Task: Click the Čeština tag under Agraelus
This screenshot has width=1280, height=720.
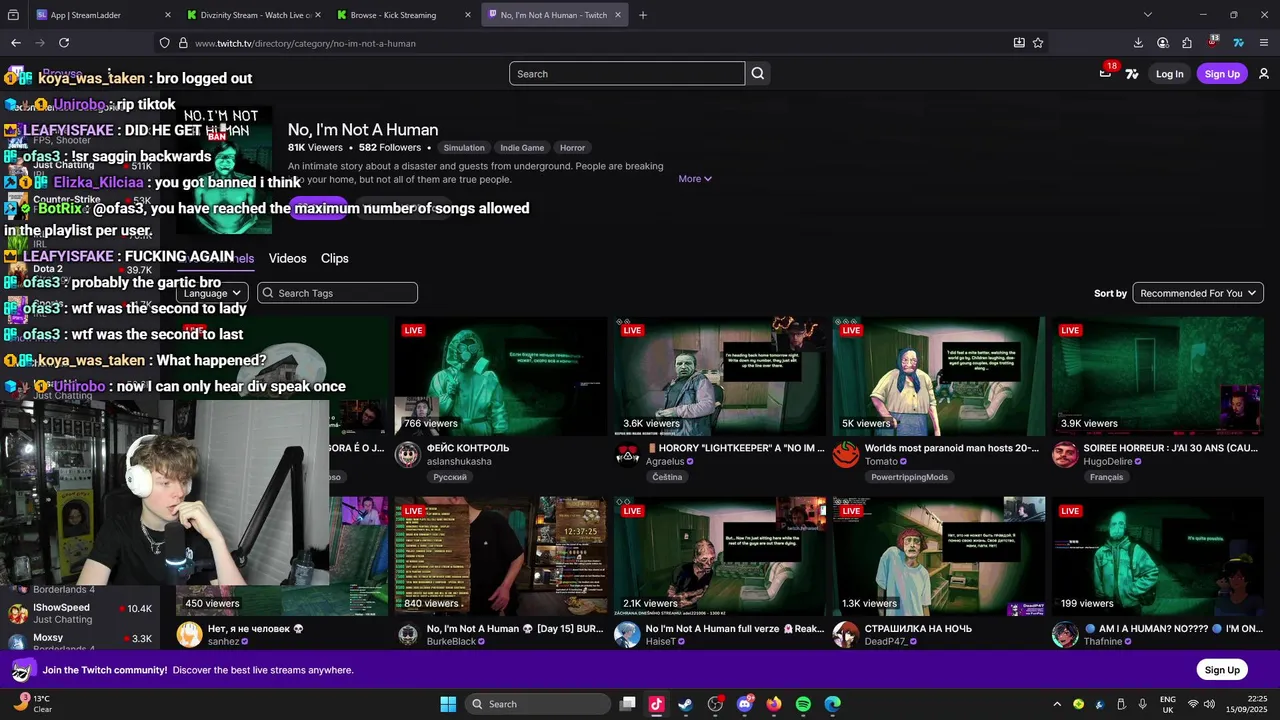Action: pyautogui.click(x=667, y=477)
